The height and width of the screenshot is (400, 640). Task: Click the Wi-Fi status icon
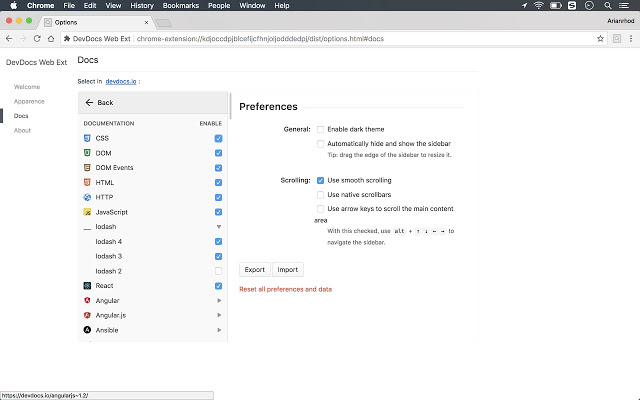[539, 5]
